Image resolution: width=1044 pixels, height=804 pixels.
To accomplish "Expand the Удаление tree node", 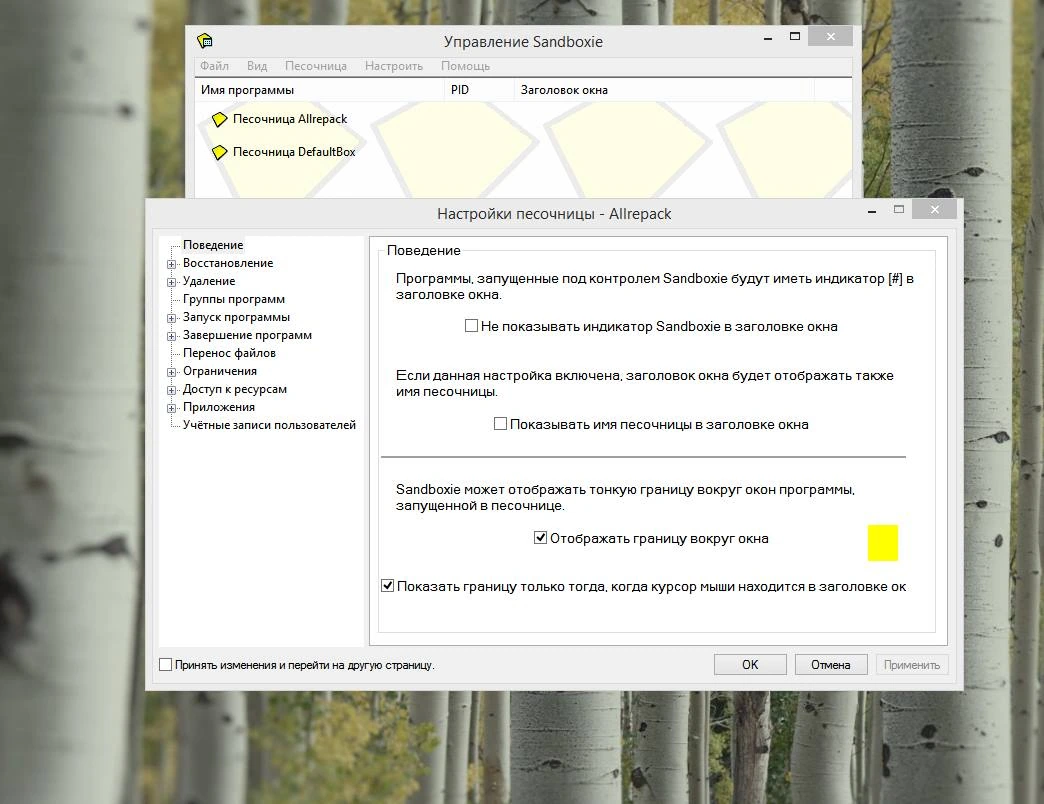I will 171,282.
